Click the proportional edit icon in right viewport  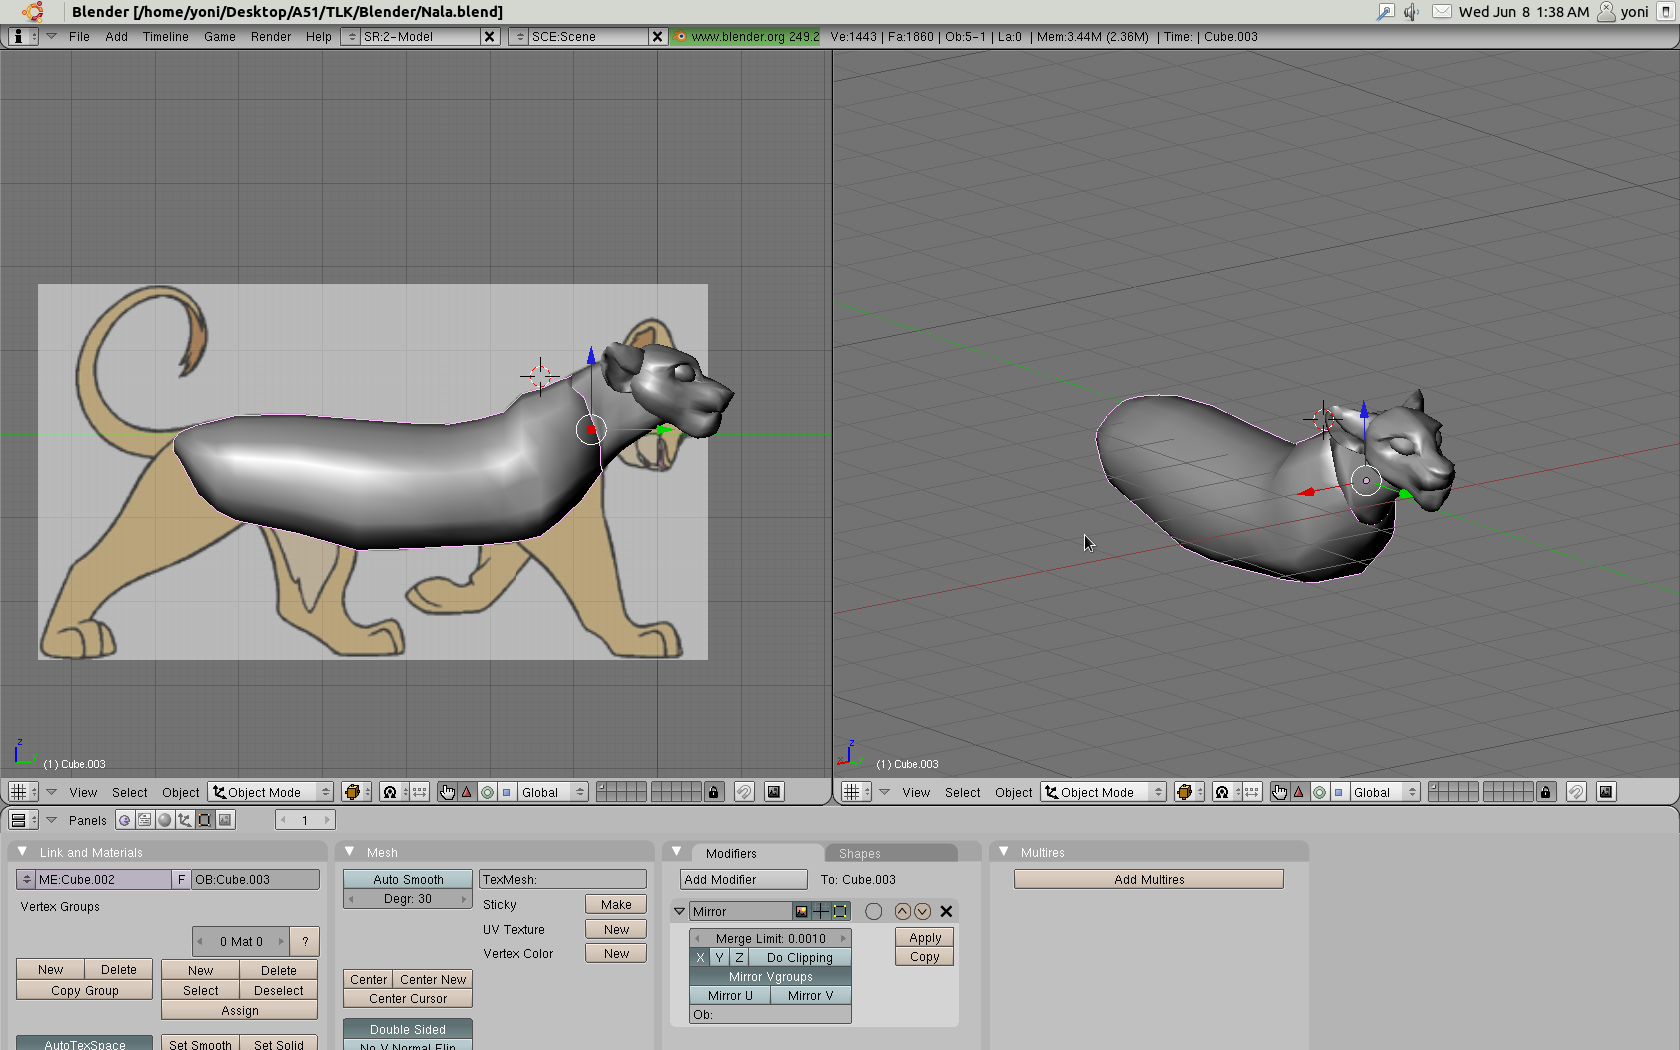click(x=1576, y=792)
